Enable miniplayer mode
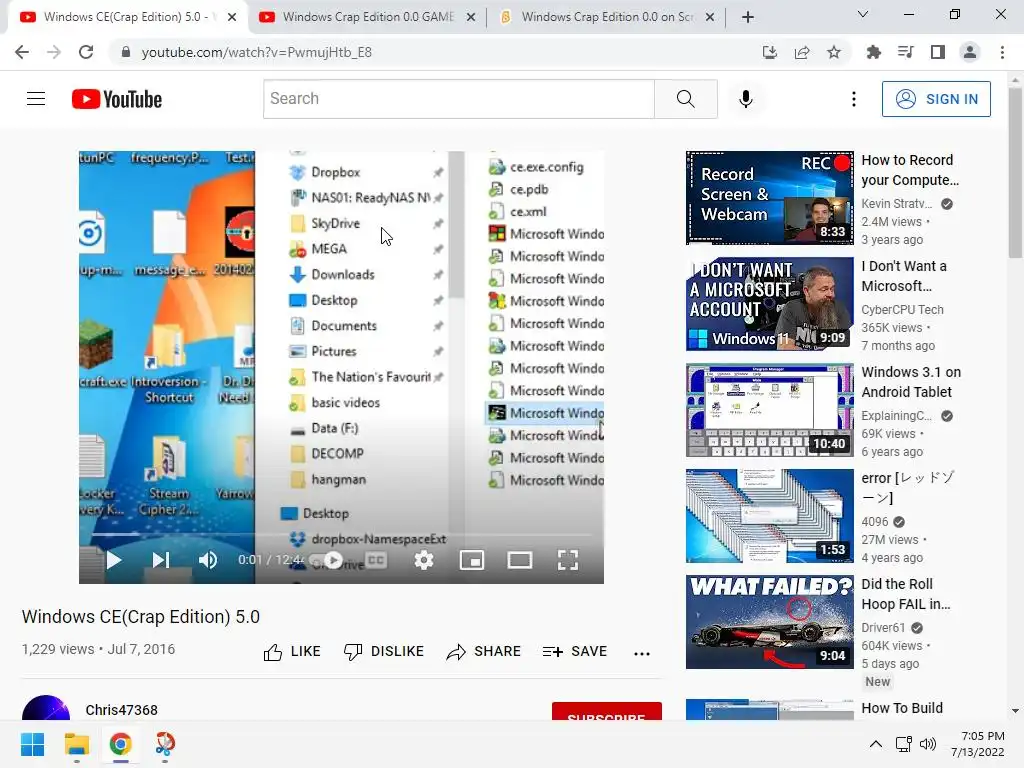Screen dimensions: 1024x768 pyautogui.click(x=472, y=560)
